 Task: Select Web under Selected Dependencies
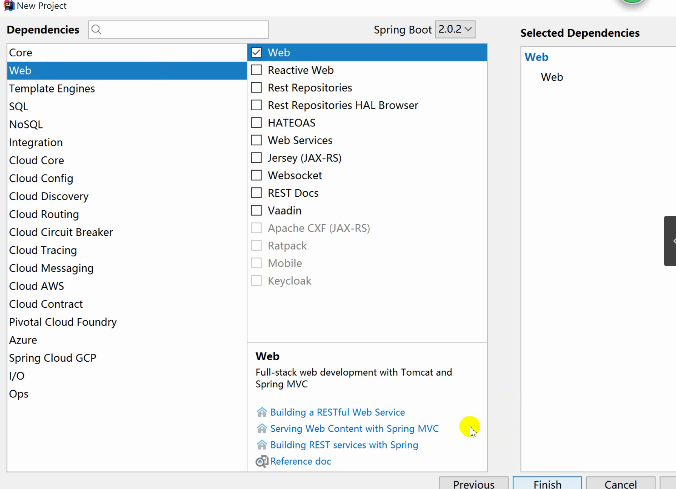pyautogui.click(x=552, y=77)
